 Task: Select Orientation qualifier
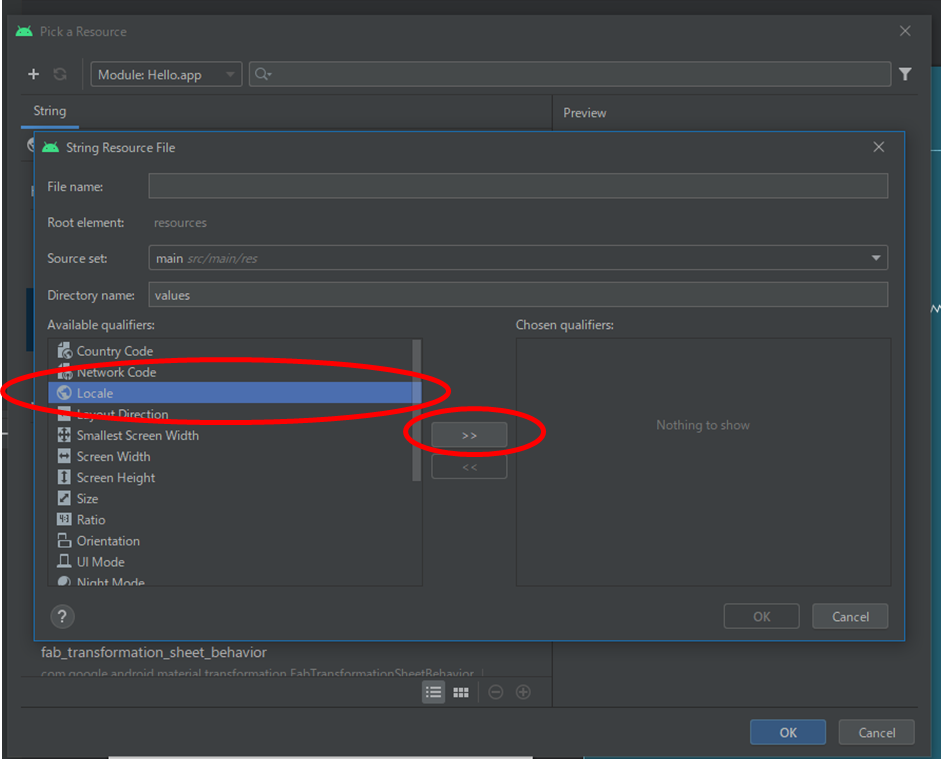(x=230, y=541)
